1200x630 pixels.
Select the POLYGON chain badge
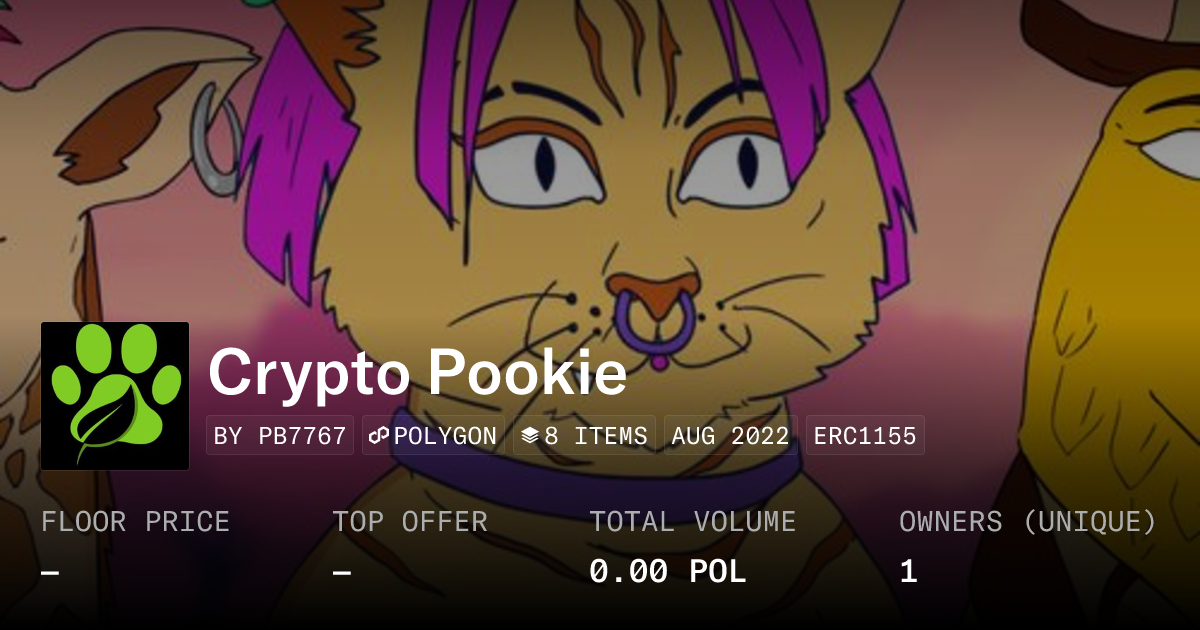point(433,436)
